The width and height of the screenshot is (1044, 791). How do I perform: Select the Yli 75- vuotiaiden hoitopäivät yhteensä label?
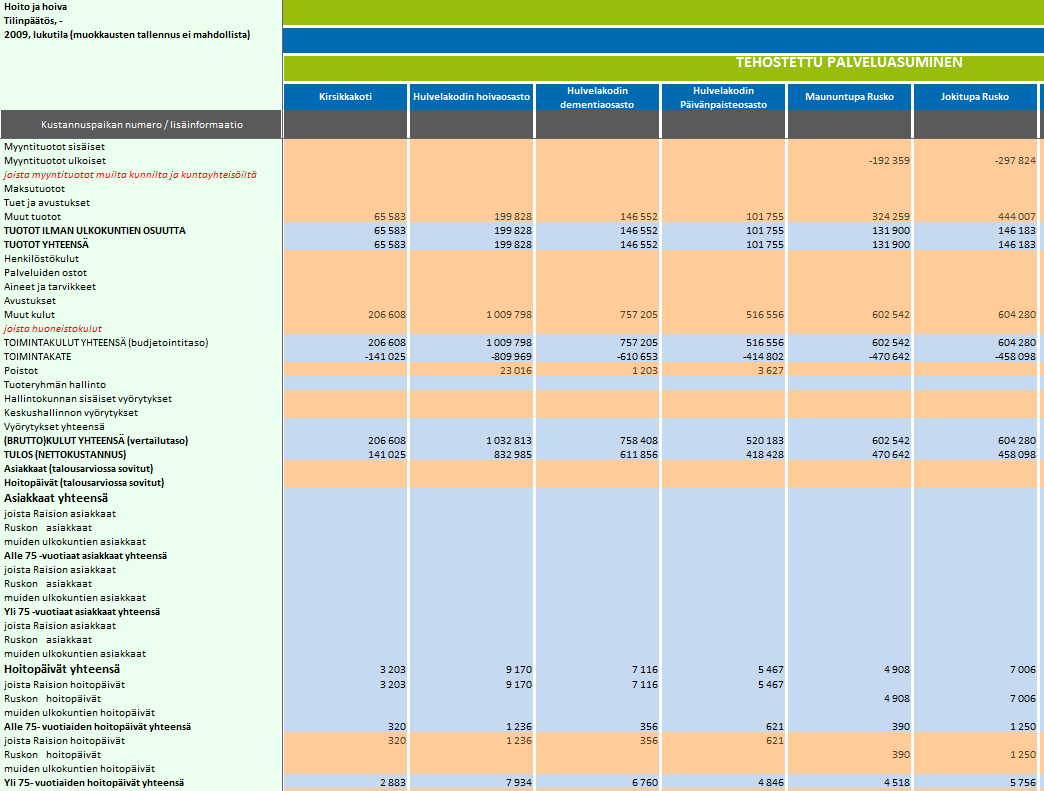click(x=94, y=782)
